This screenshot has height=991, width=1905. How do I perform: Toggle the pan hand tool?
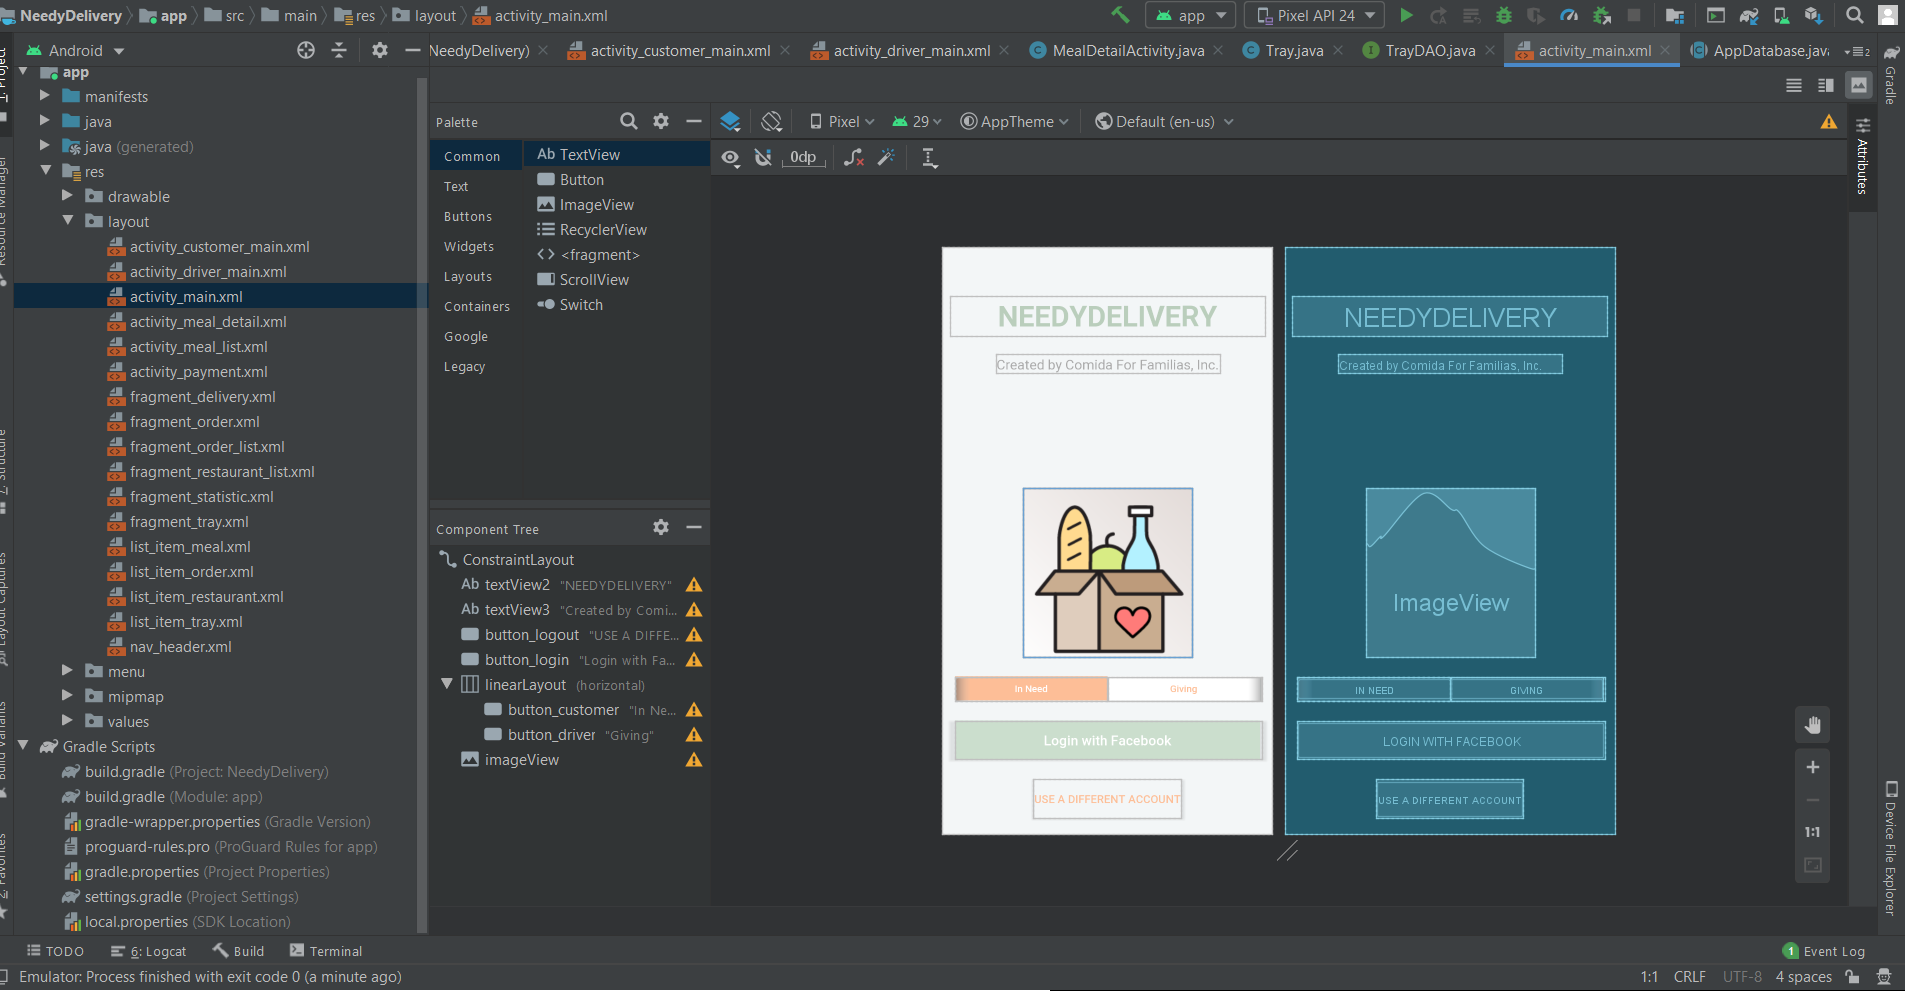point(1812,725)
